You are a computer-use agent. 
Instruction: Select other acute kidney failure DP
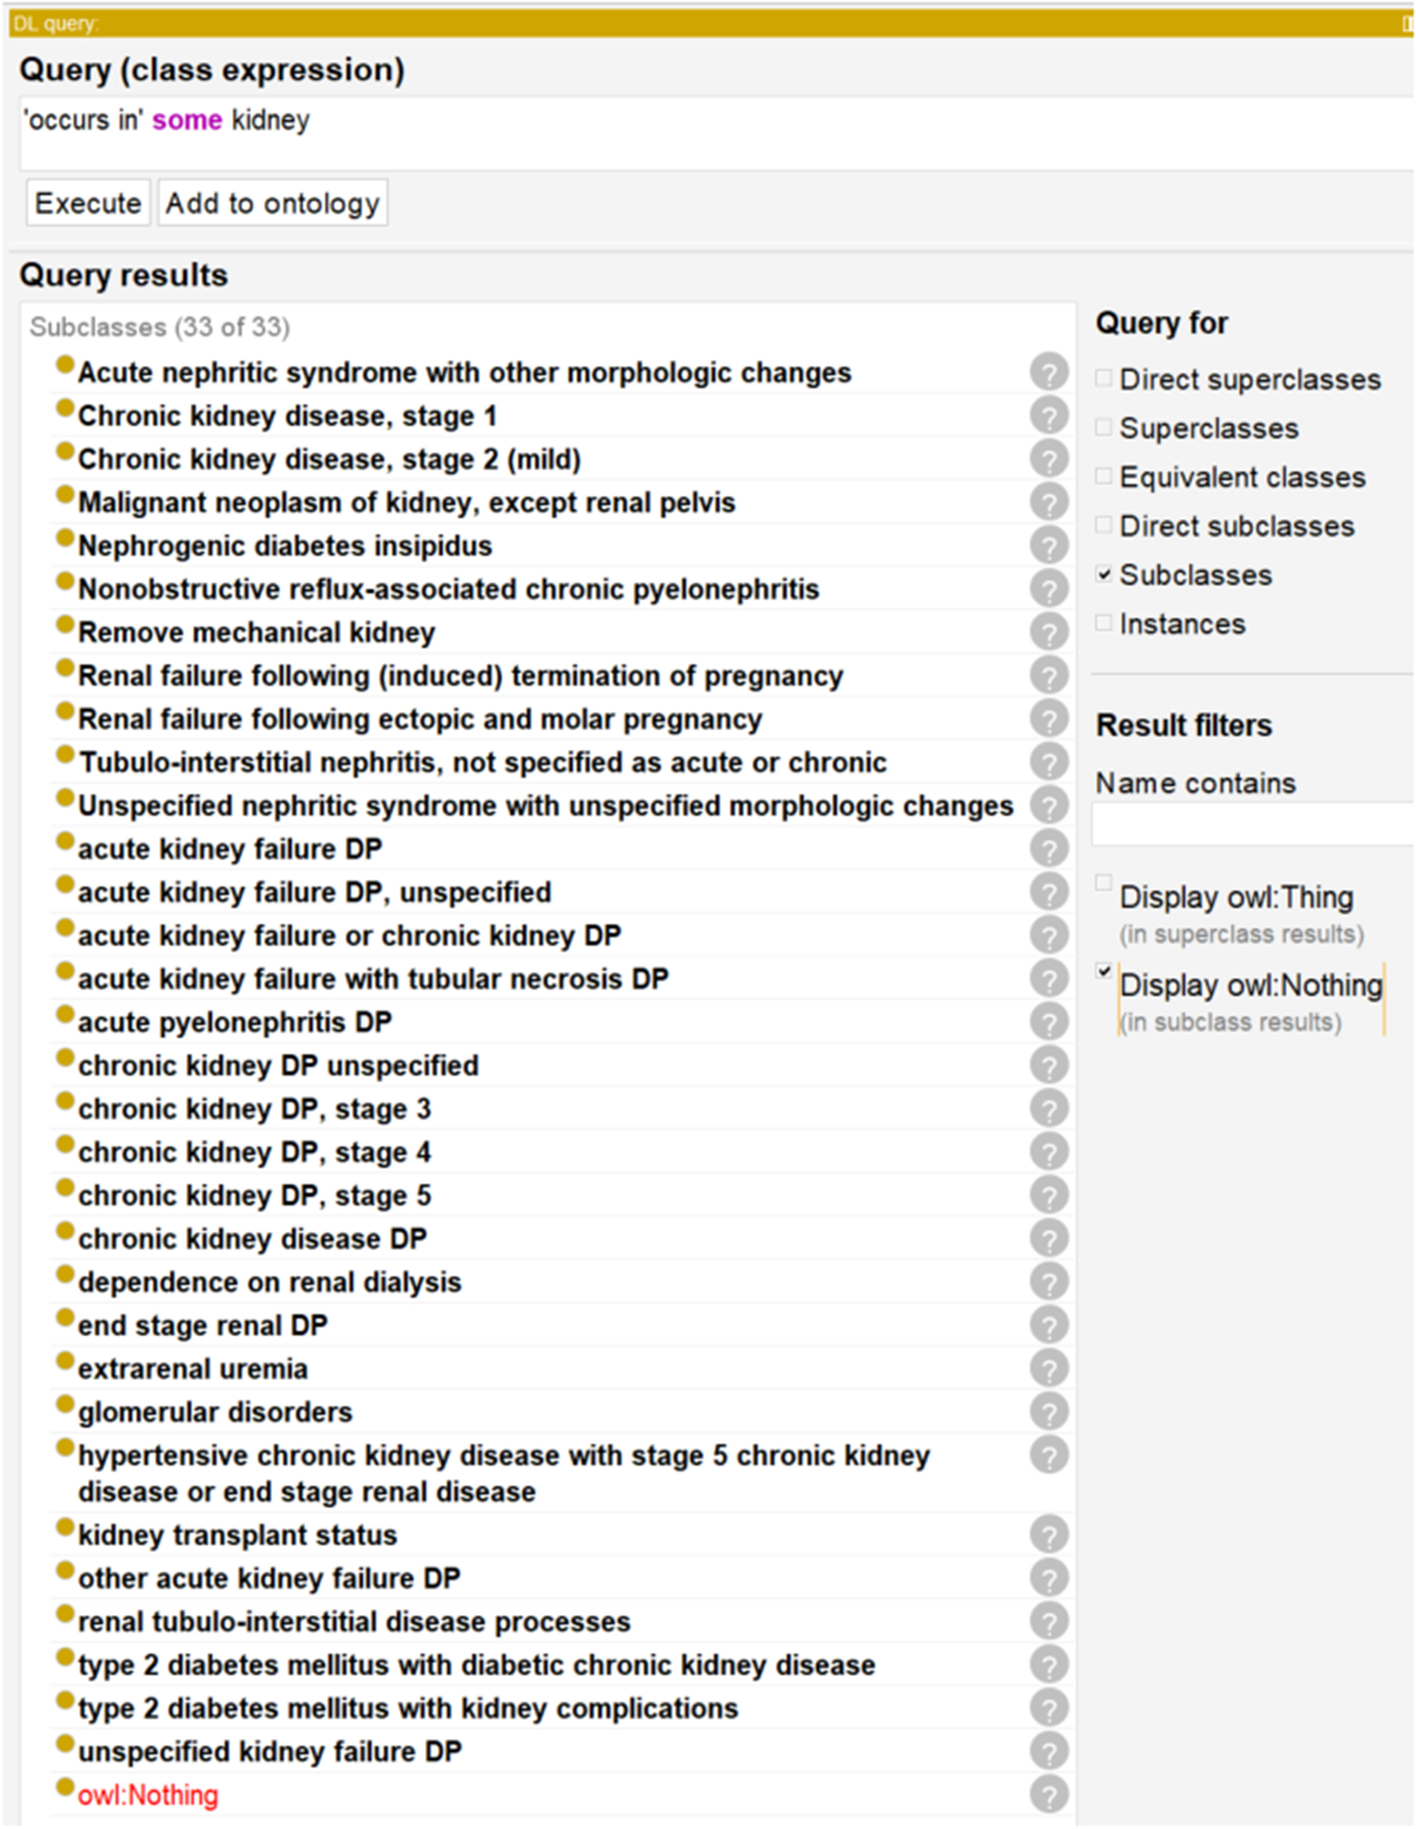(x=269, y=1578)
